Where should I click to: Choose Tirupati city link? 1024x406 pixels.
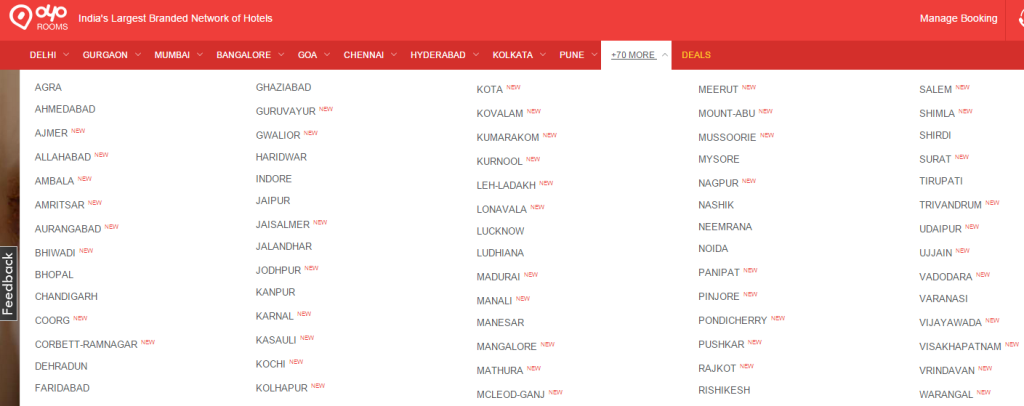[x=941, y=181]
